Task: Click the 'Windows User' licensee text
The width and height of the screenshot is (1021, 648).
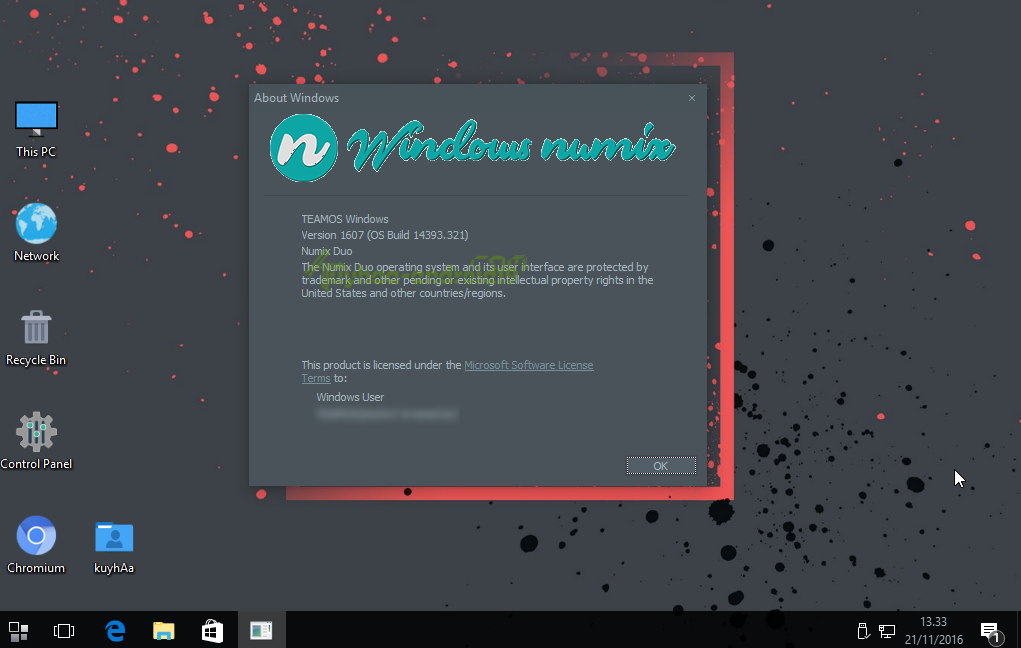Action: (350, 397)
